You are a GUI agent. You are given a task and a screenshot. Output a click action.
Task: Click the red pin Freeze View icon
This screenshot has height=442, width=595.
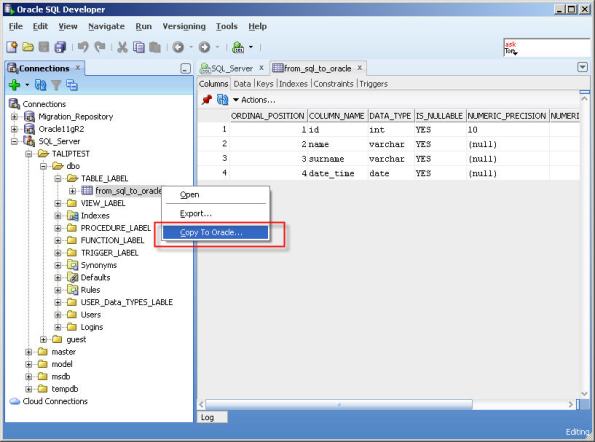point(207,100)
